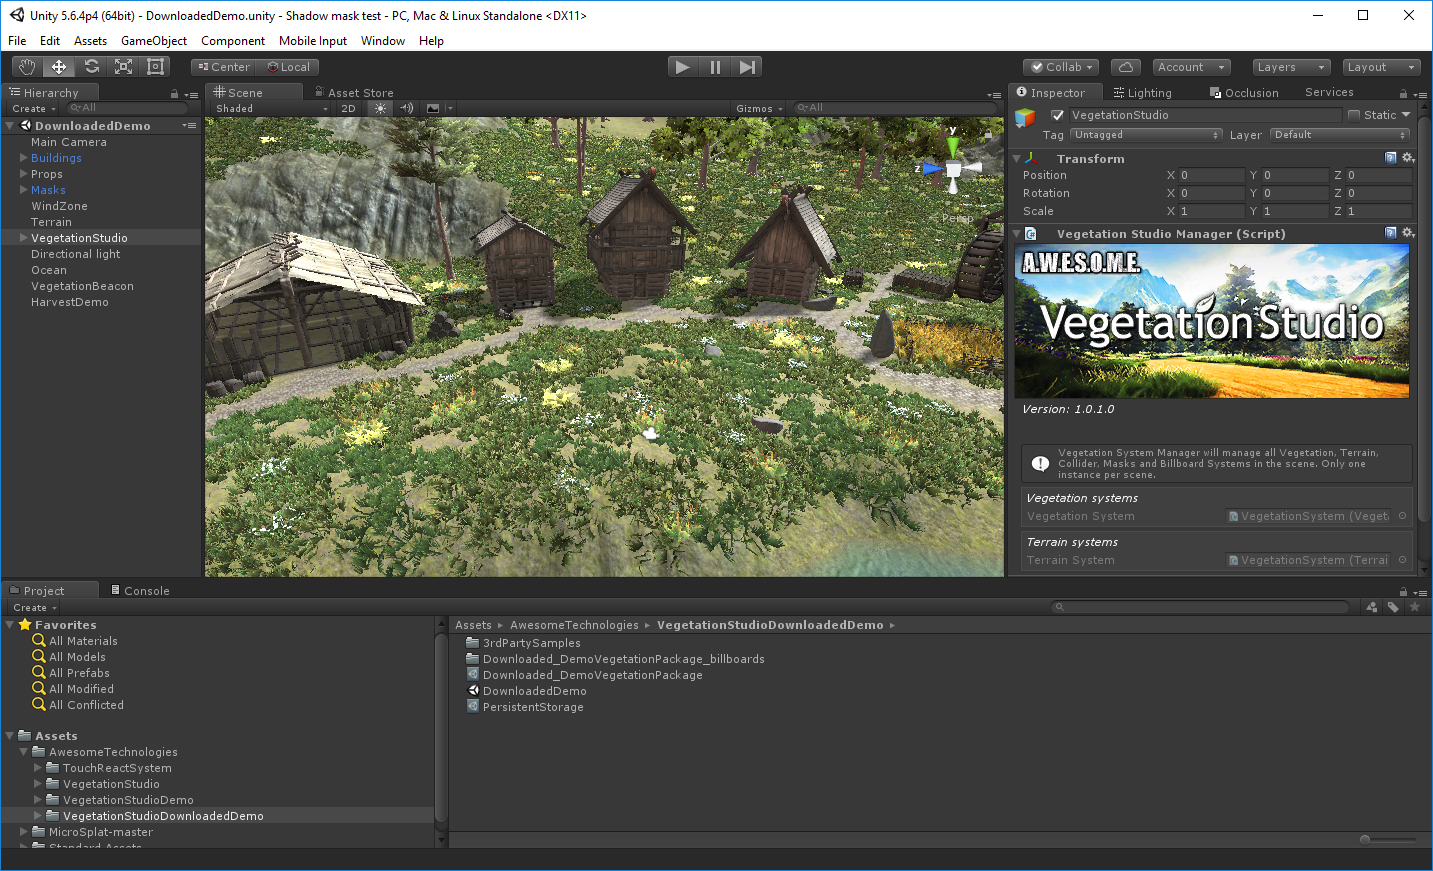Screen dimensions: 1433x871
Task: Expand the Buildings hierarchy item
Action: (x=23, y=158)
